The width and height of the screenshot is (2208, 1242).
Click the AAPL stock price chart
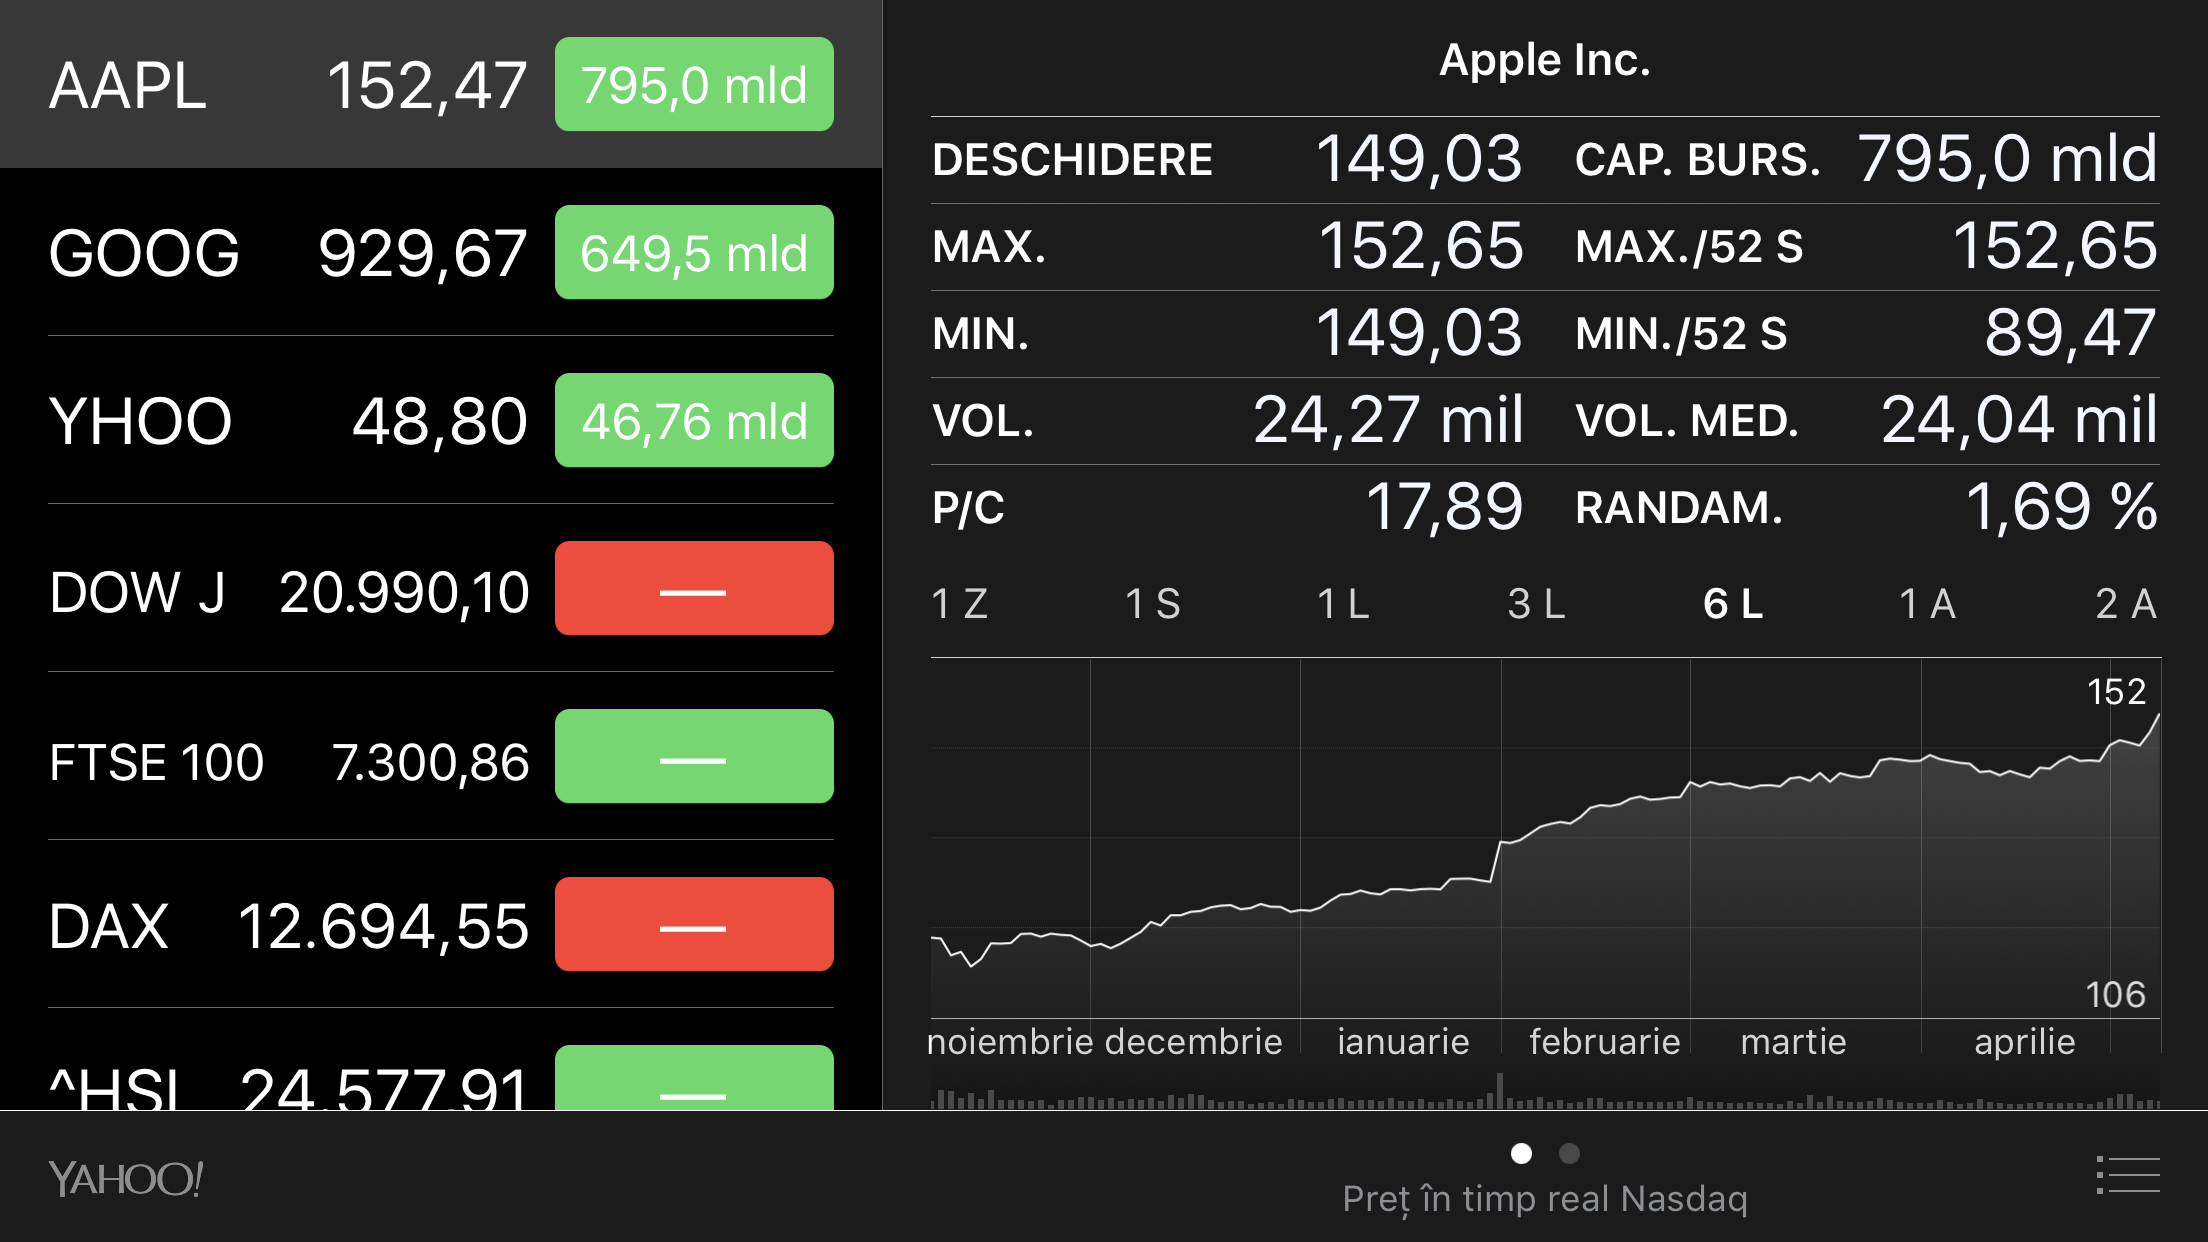click(x=1545, y=838)
